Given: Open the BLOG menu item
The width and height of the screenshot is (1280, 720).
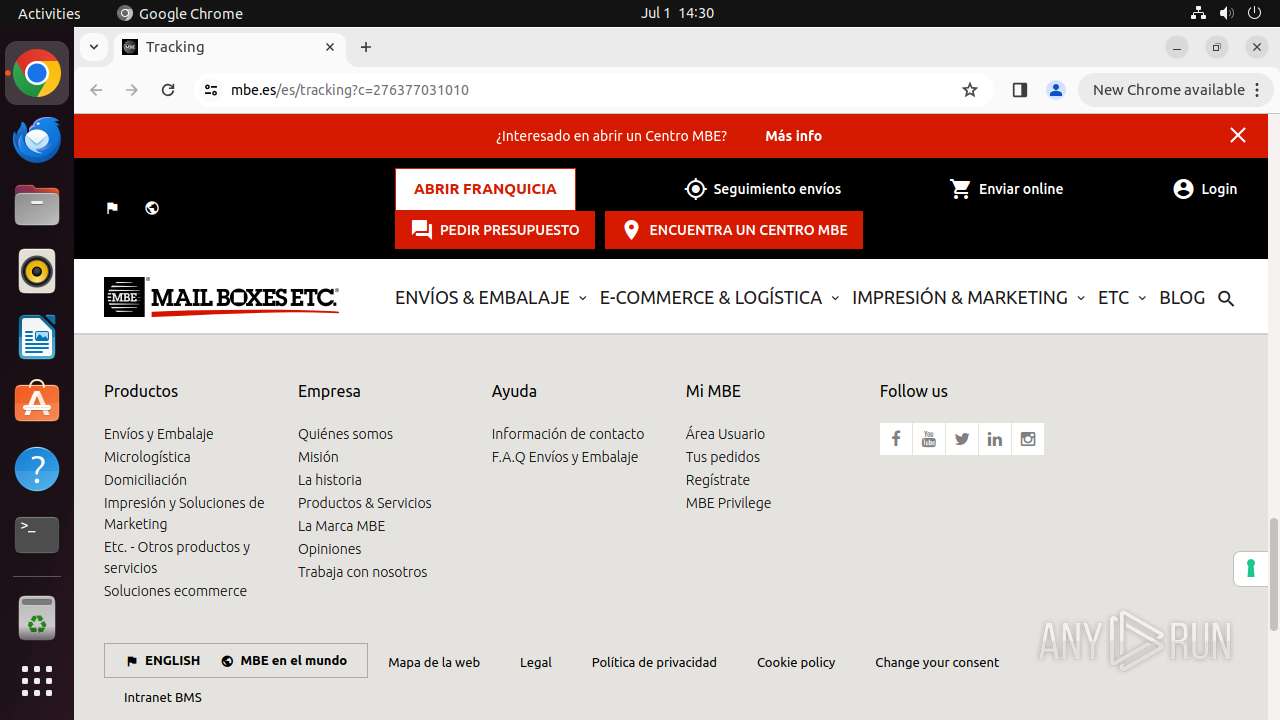Looking at the screenshot, I should [x=1182, y=298].
